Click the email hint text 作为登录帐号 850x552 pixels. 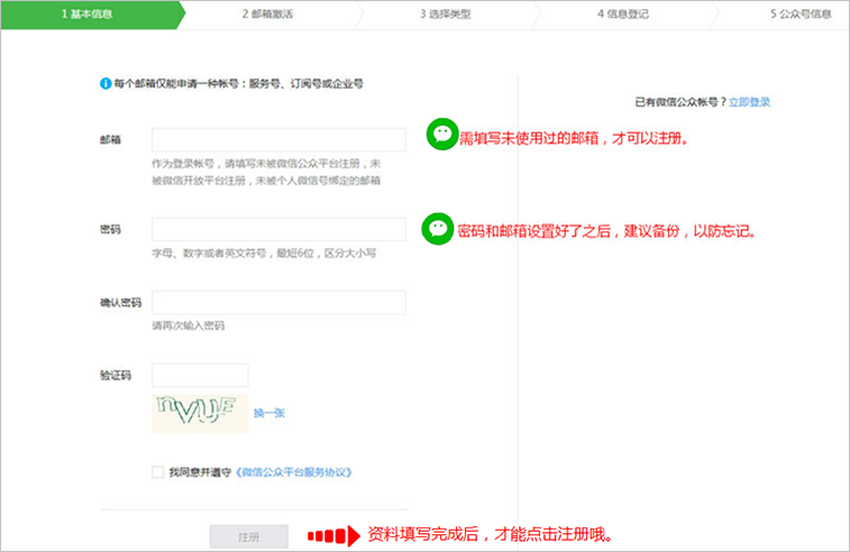pos(266,172)
